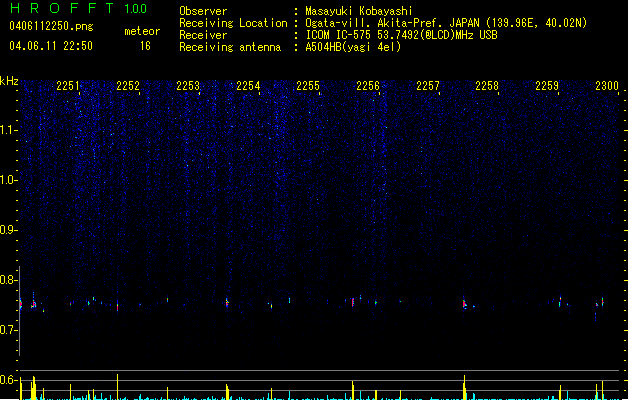Click the date stamp 04.06.11 22:50
The height and width of the screenshot is (400, 629).
pyautogui.click(x=51, y=46)
